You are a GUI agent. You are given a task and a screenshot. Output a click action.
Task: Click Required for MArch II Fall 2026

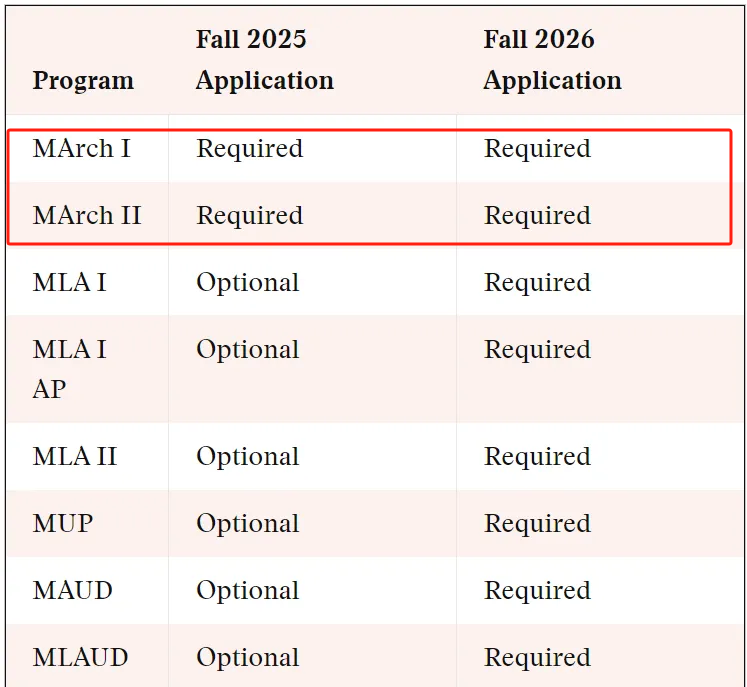click(537, 216)
